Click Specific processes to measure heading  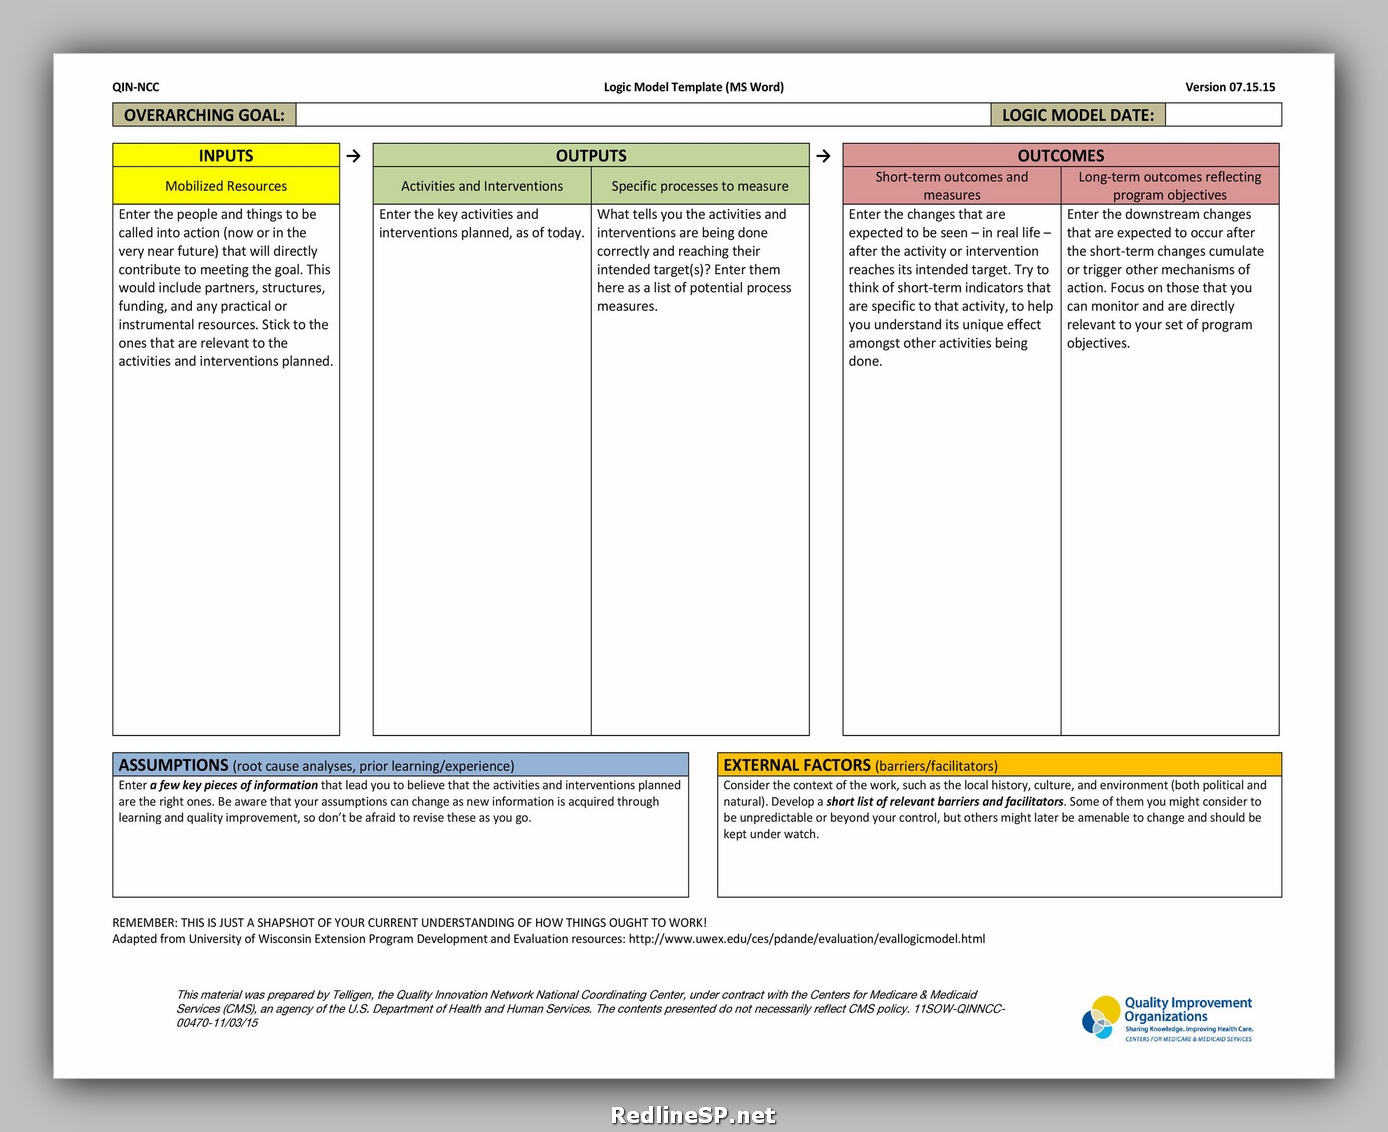pos(700,186)
